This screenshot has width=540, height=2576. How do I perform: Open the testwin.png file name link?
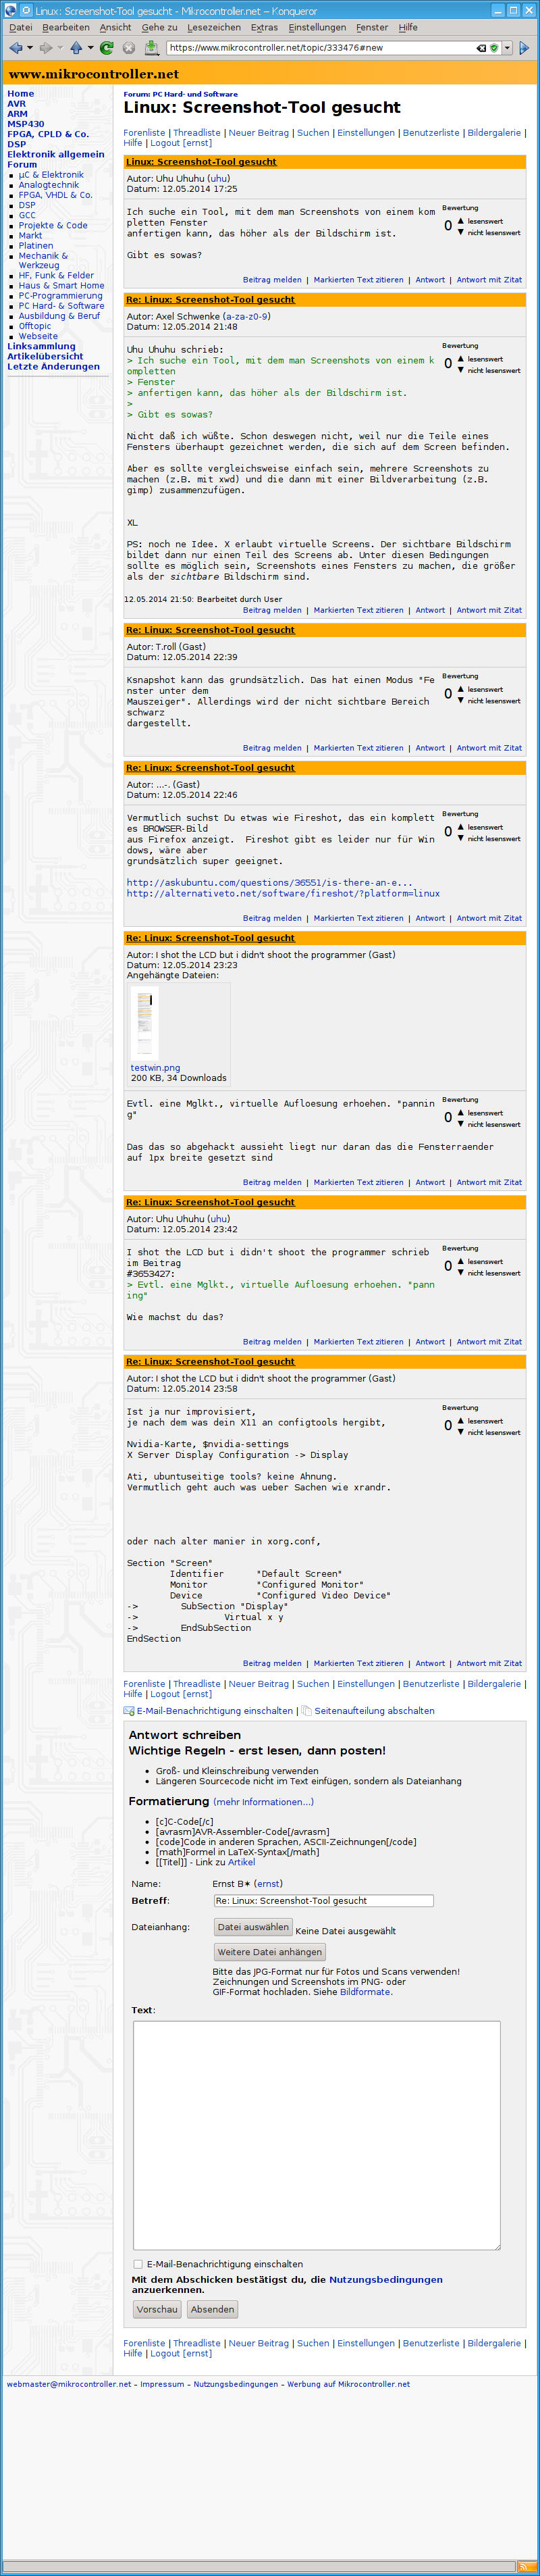155,1068
